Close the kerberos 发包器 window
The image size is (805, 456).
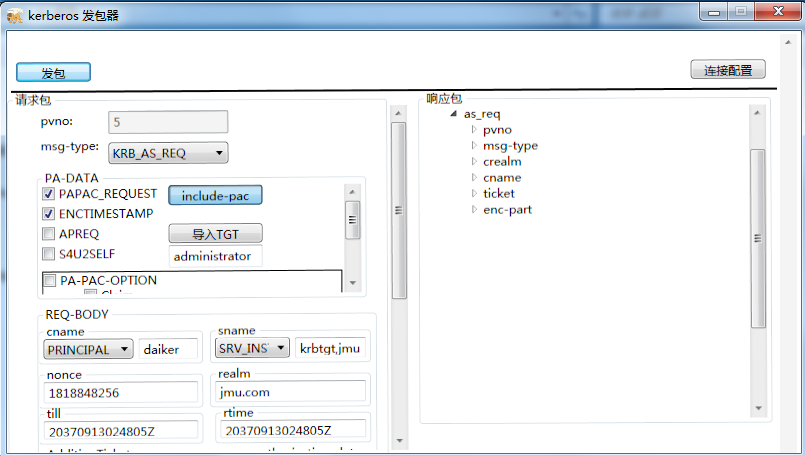point(778,12)
